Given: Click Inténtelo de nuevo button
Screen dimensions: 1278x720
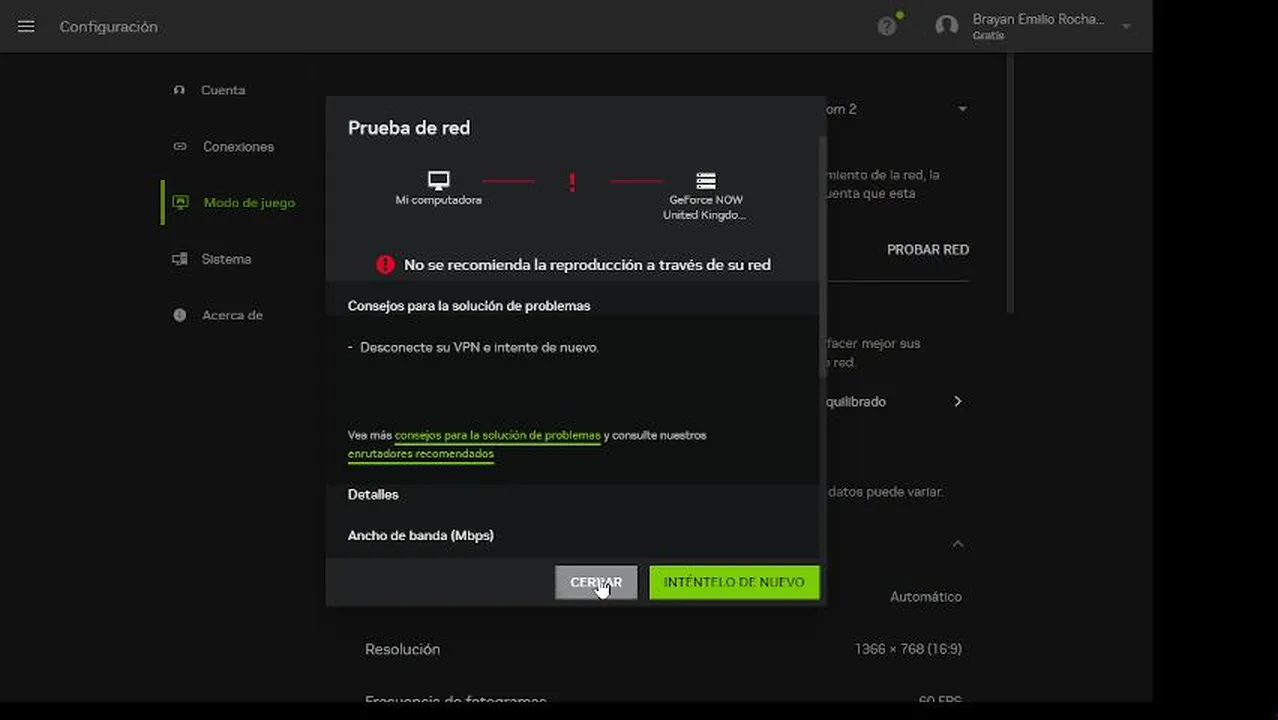Looking at the screenshot, I should 734,582.
